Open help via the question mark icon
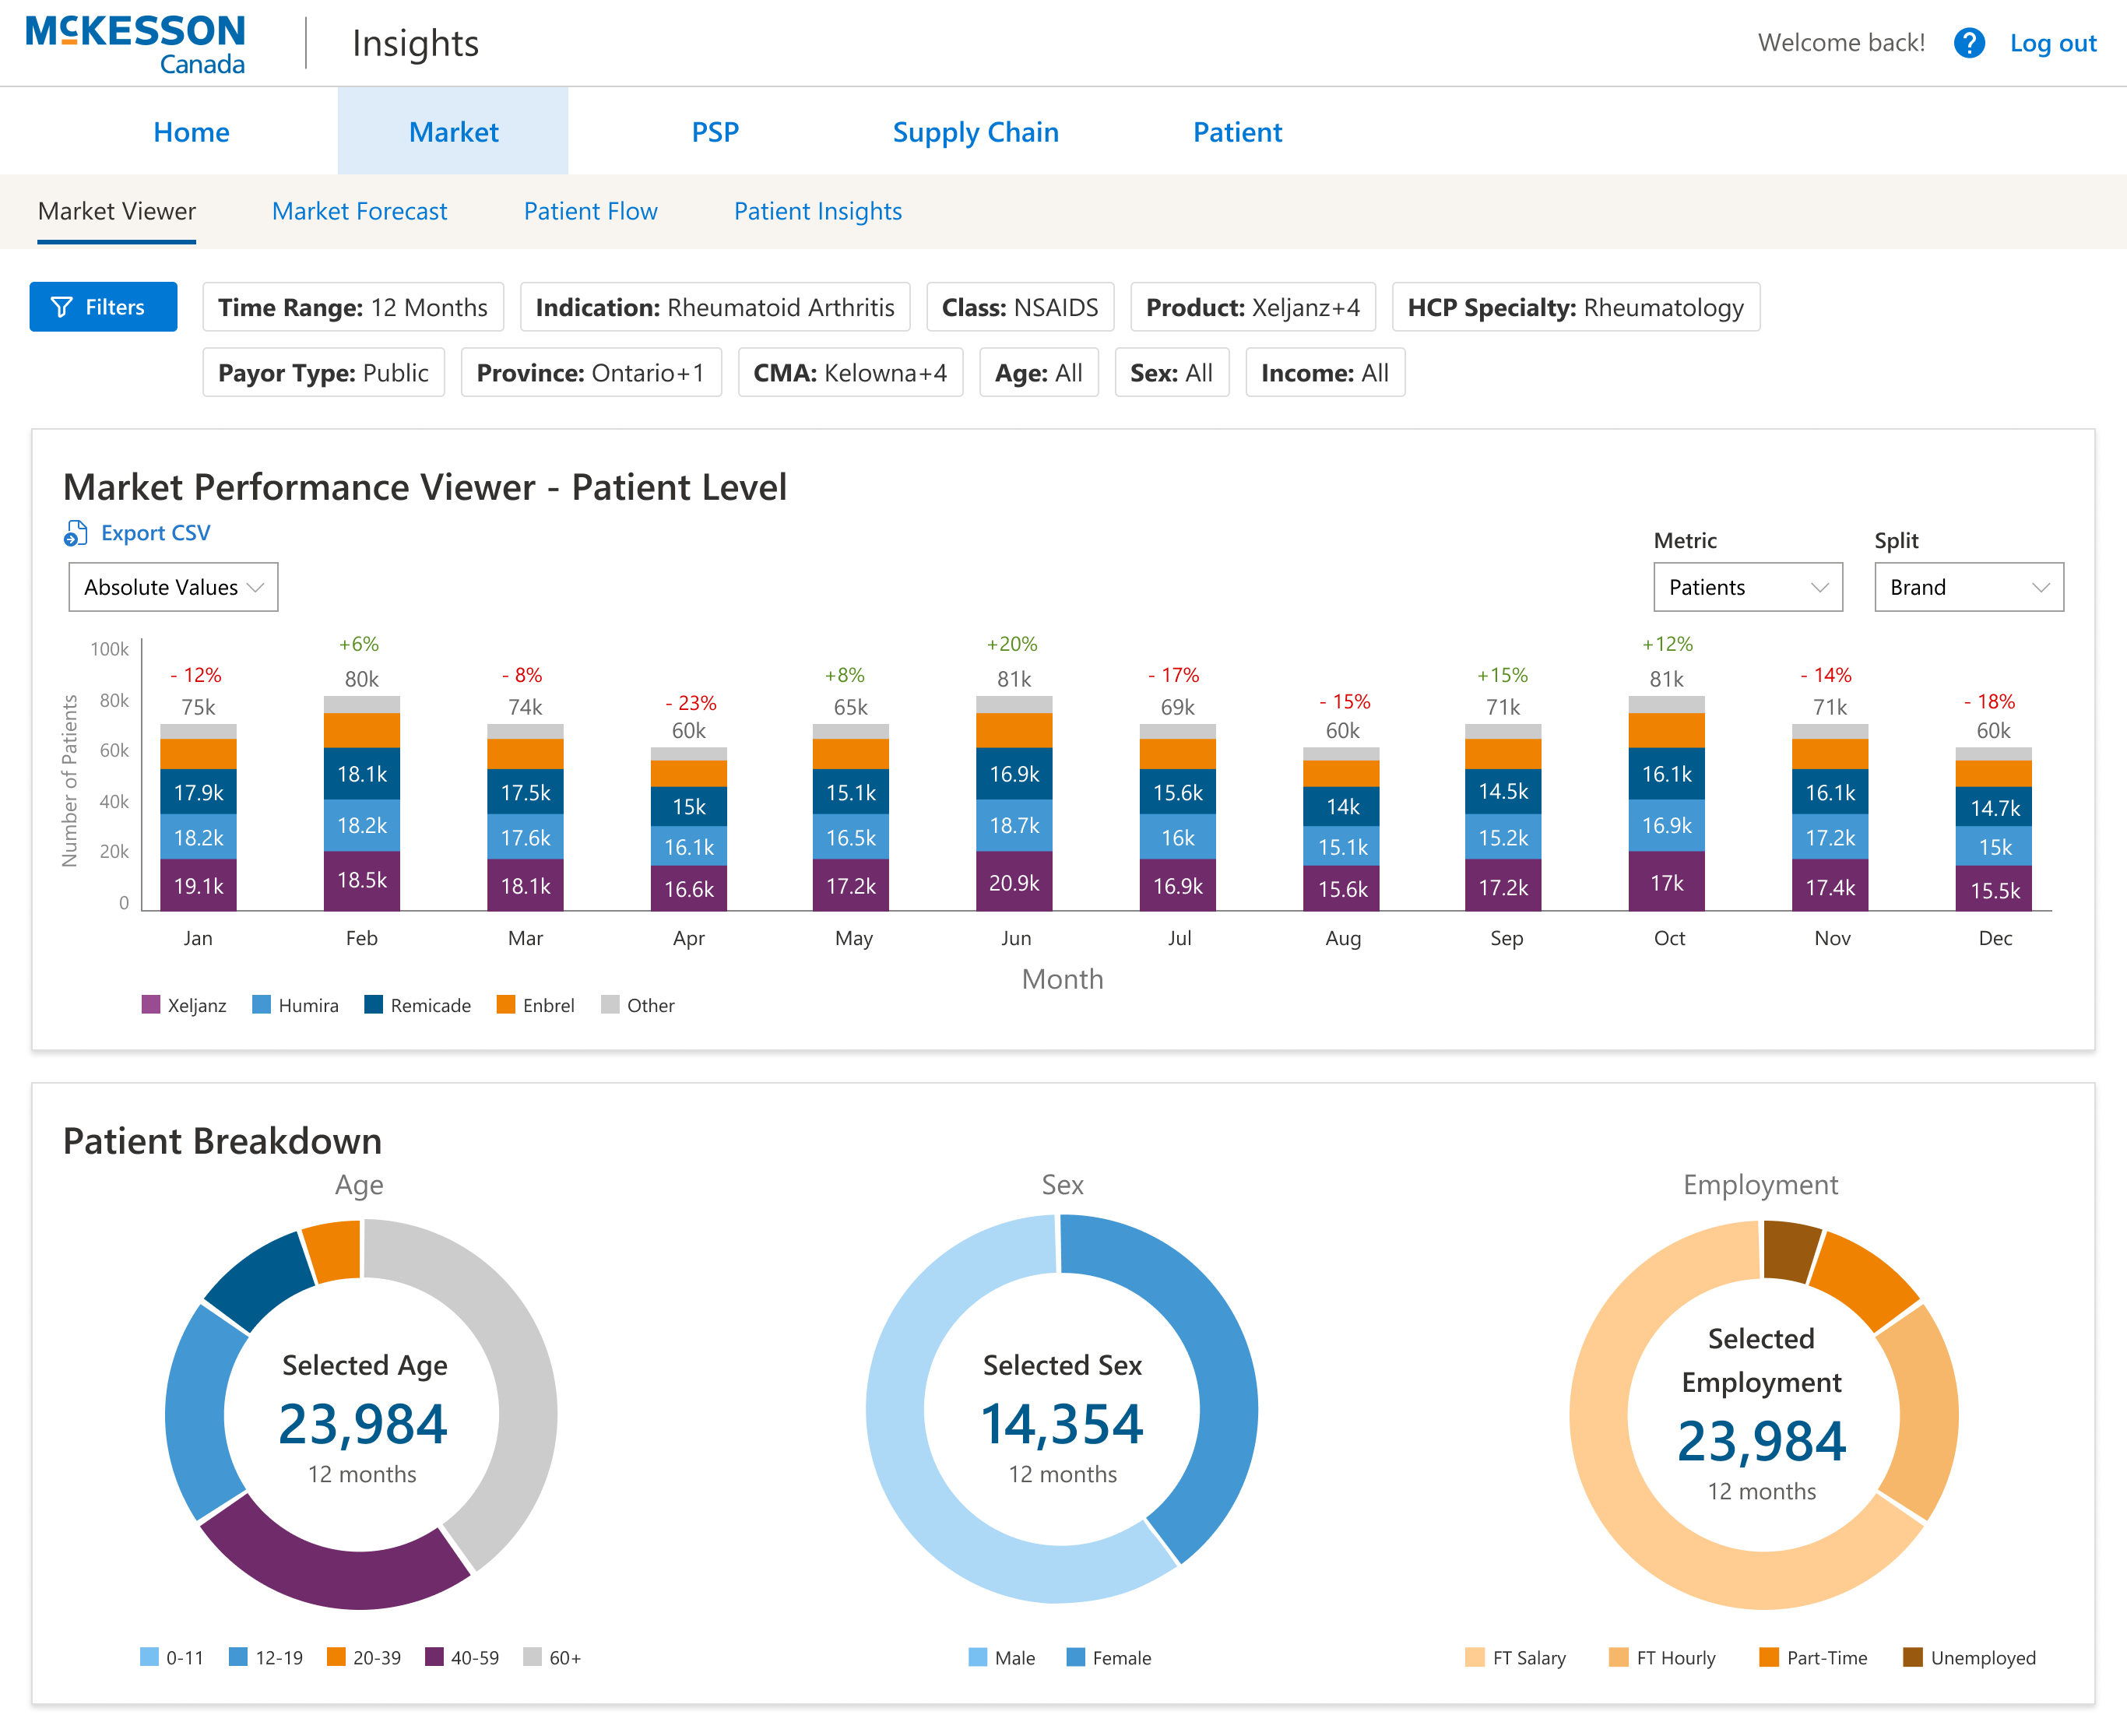 click(1969, 43)
